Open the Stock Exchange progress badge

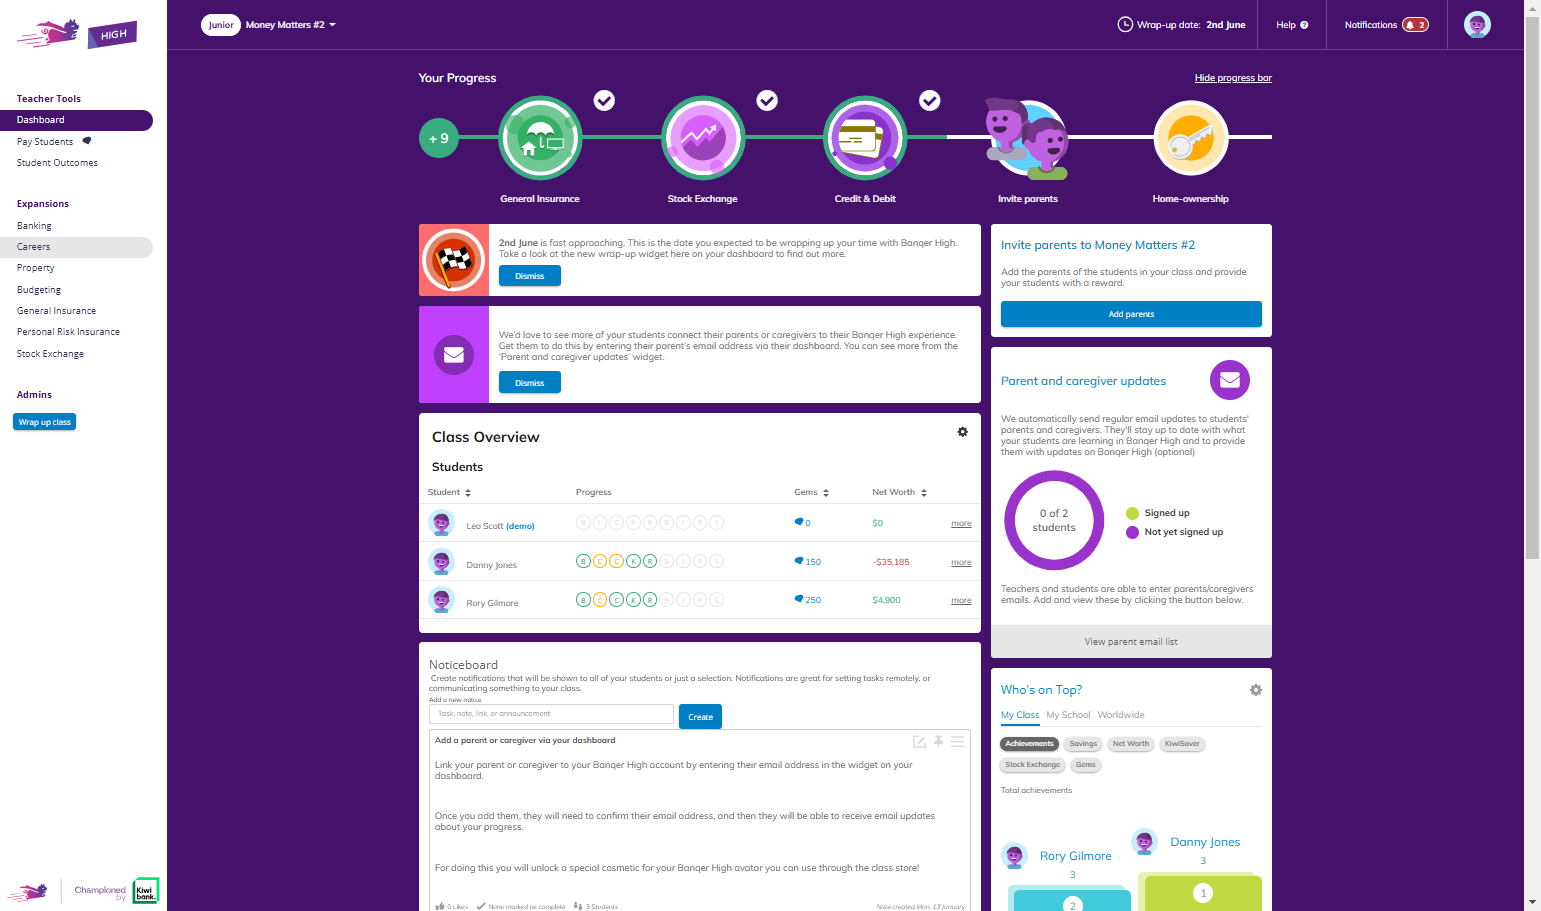click(x=703, y=138)
